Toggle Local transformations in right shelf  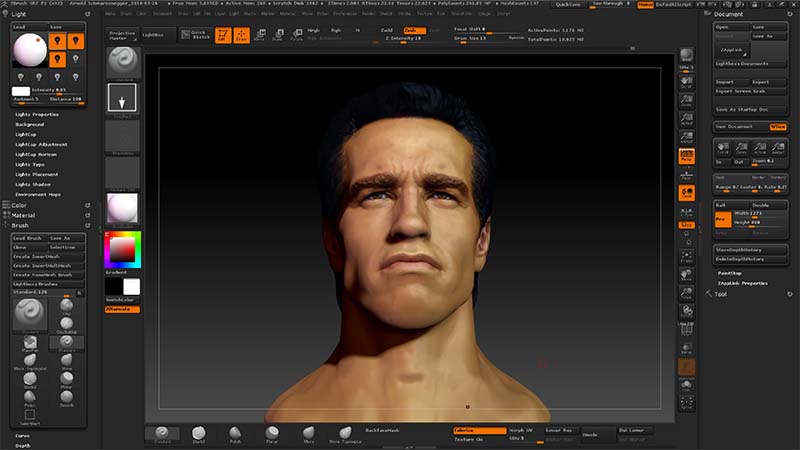687,193
